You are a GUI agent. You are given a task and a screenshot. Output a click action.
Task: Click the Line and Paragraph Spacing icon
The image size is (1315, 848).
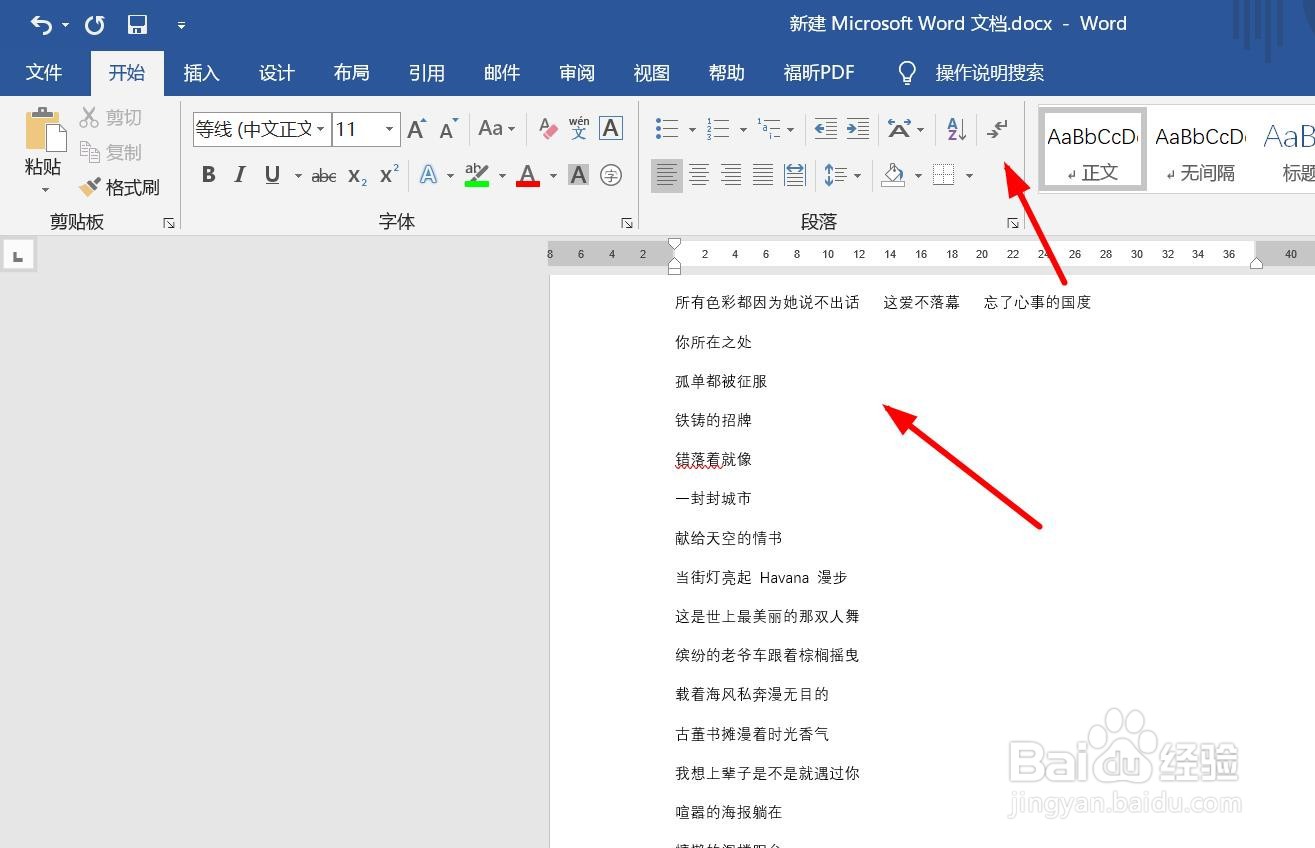point(836,175)
